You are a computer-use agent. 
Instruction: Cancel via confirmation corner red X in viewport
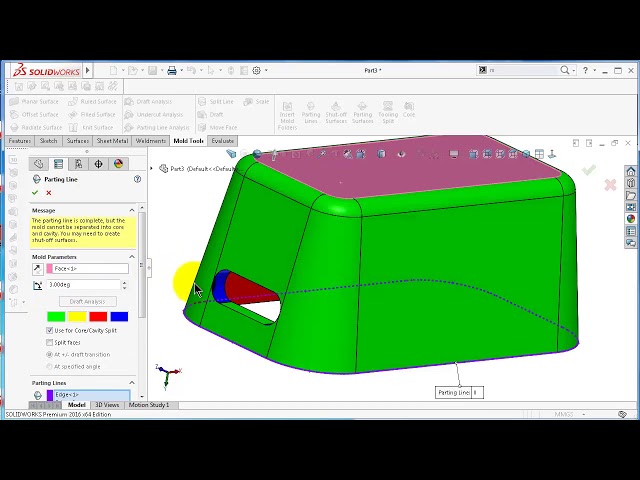tap(610, 185)
